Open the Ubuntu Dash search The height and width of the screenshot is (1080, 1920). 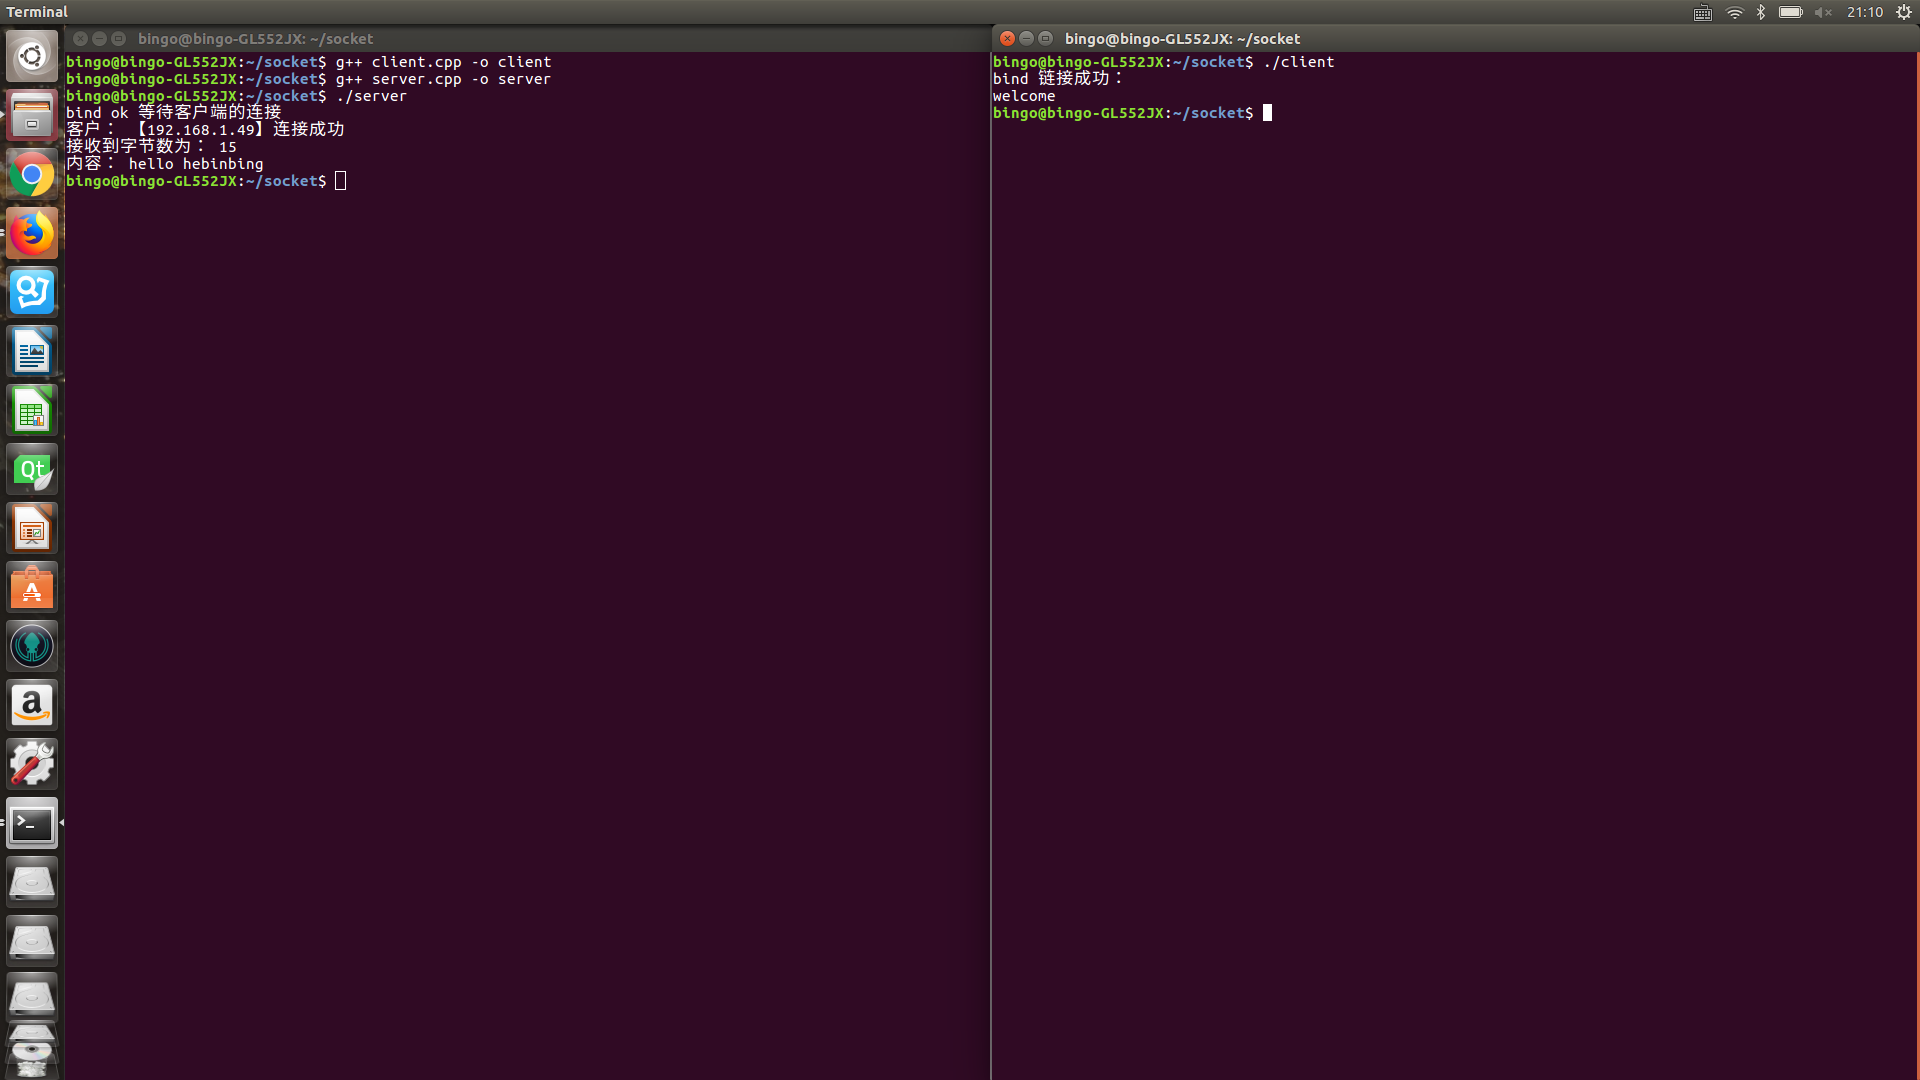pyautogui.click(x=31, y=55)
